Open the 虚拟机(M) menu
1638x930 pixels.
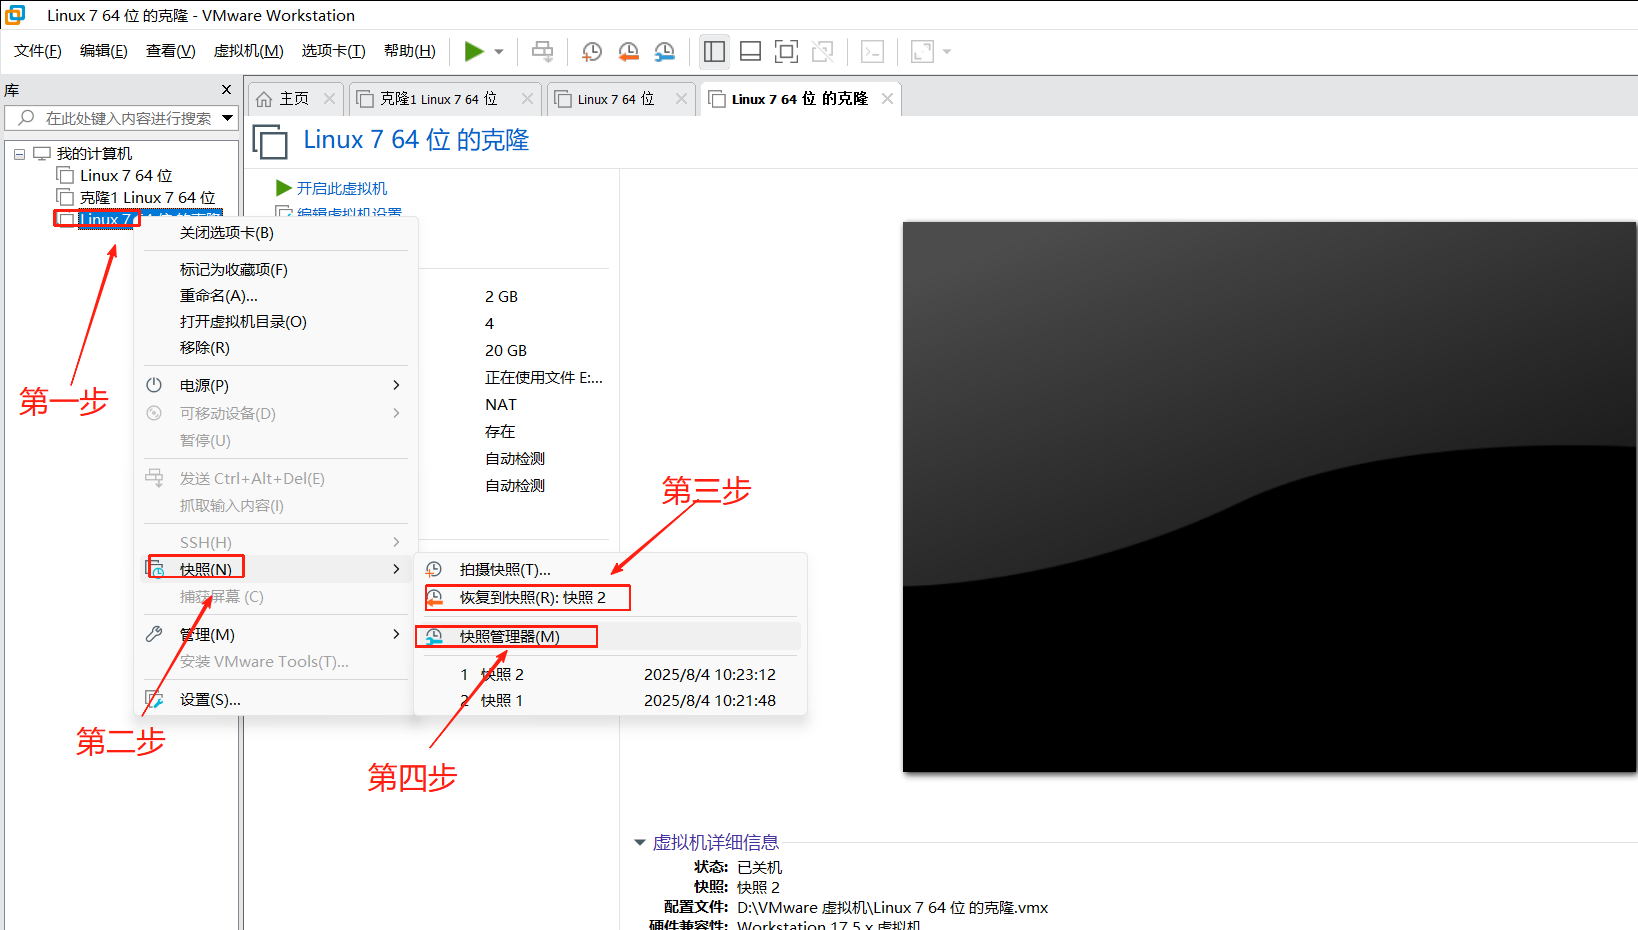coord(249,51)
